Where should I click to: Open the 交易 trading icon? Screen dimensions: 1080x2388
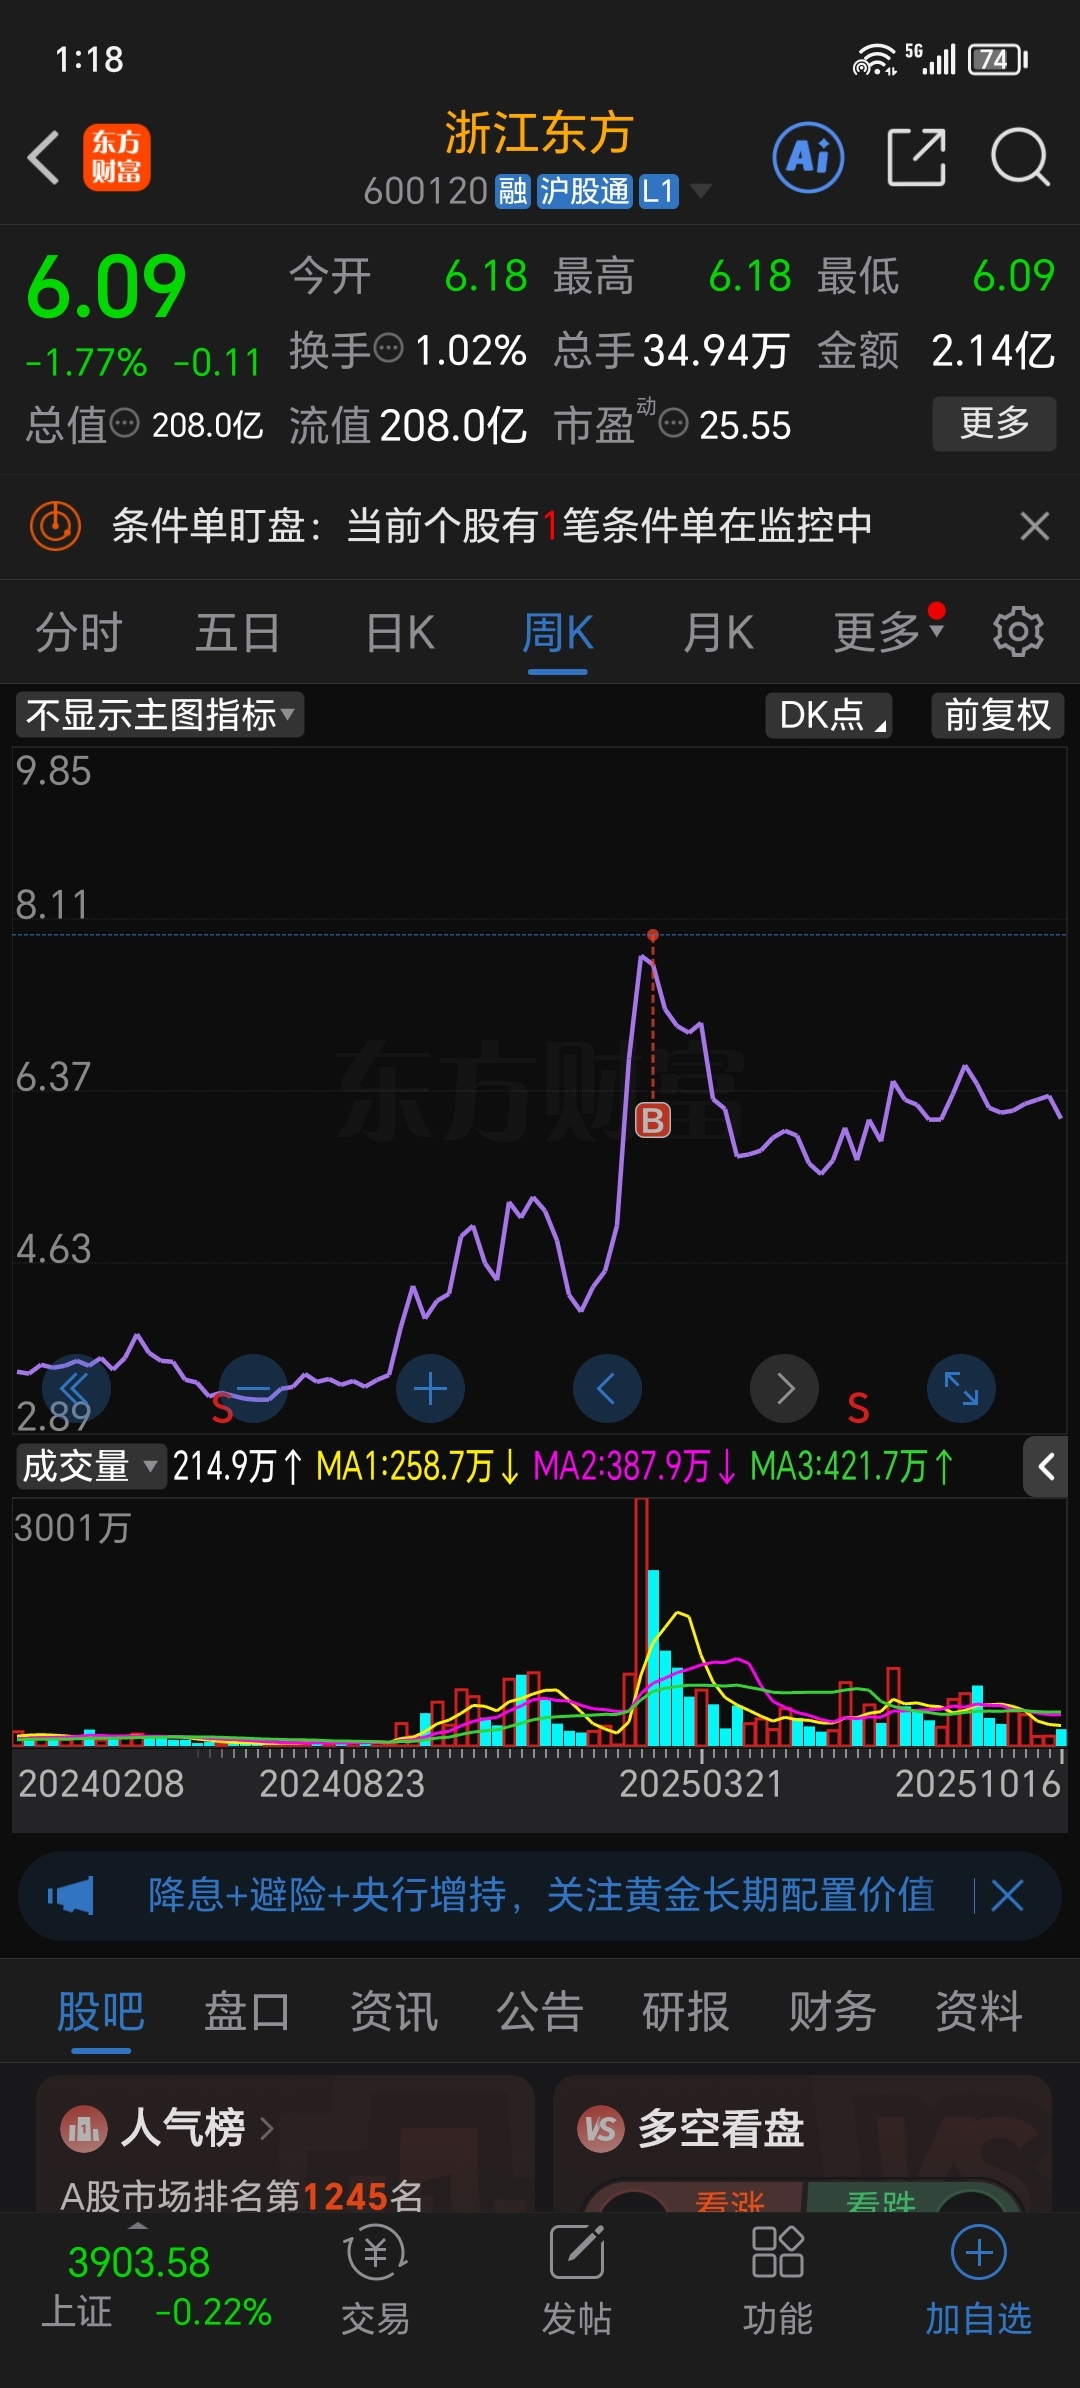click(x=375, y=2281)
